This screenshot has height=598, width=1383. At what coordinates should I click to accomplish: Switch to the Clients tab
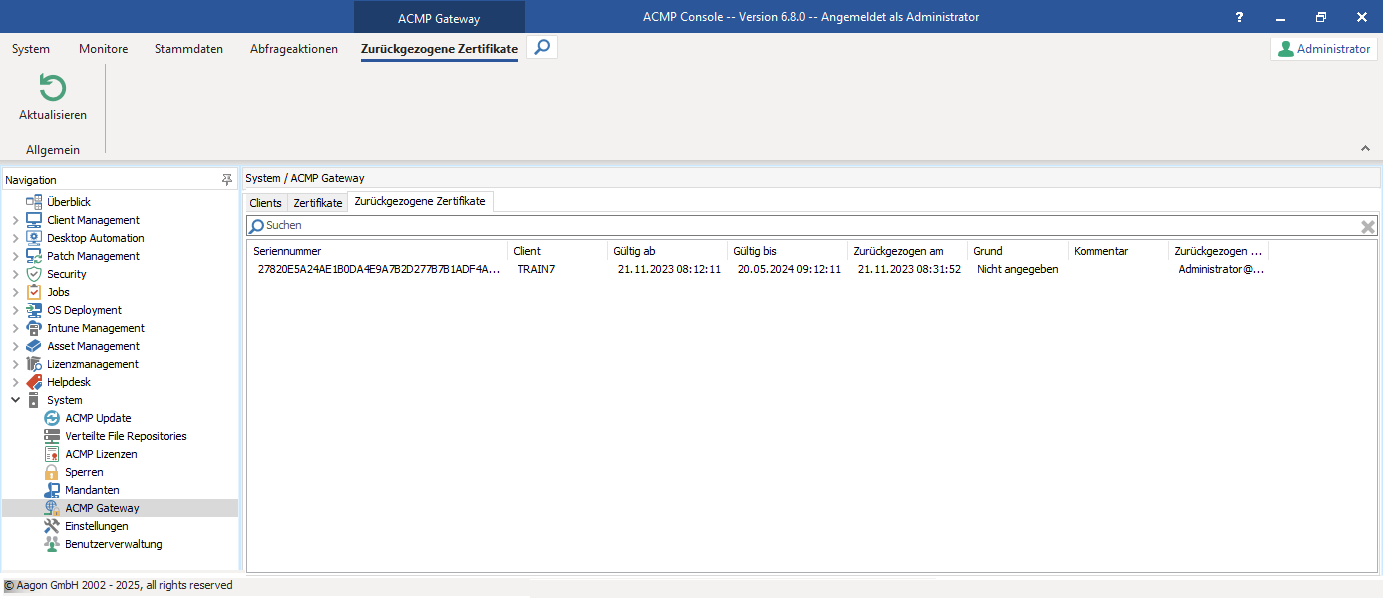point(264,201)
